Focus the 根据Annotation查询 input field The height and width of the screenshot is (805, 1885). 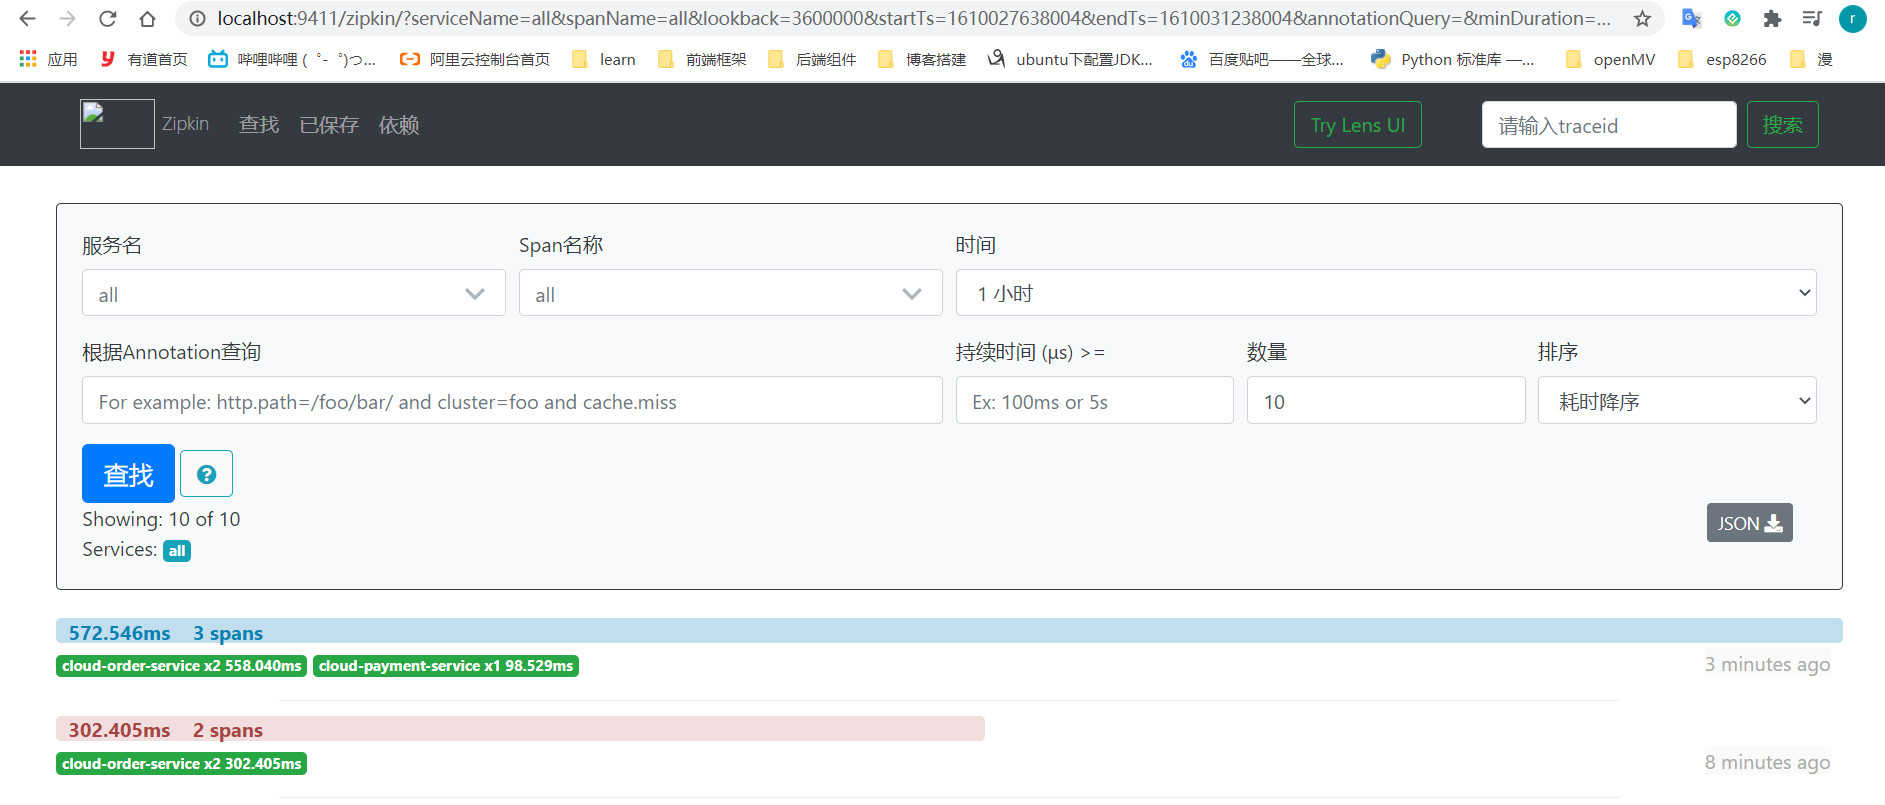coord(512,400)
